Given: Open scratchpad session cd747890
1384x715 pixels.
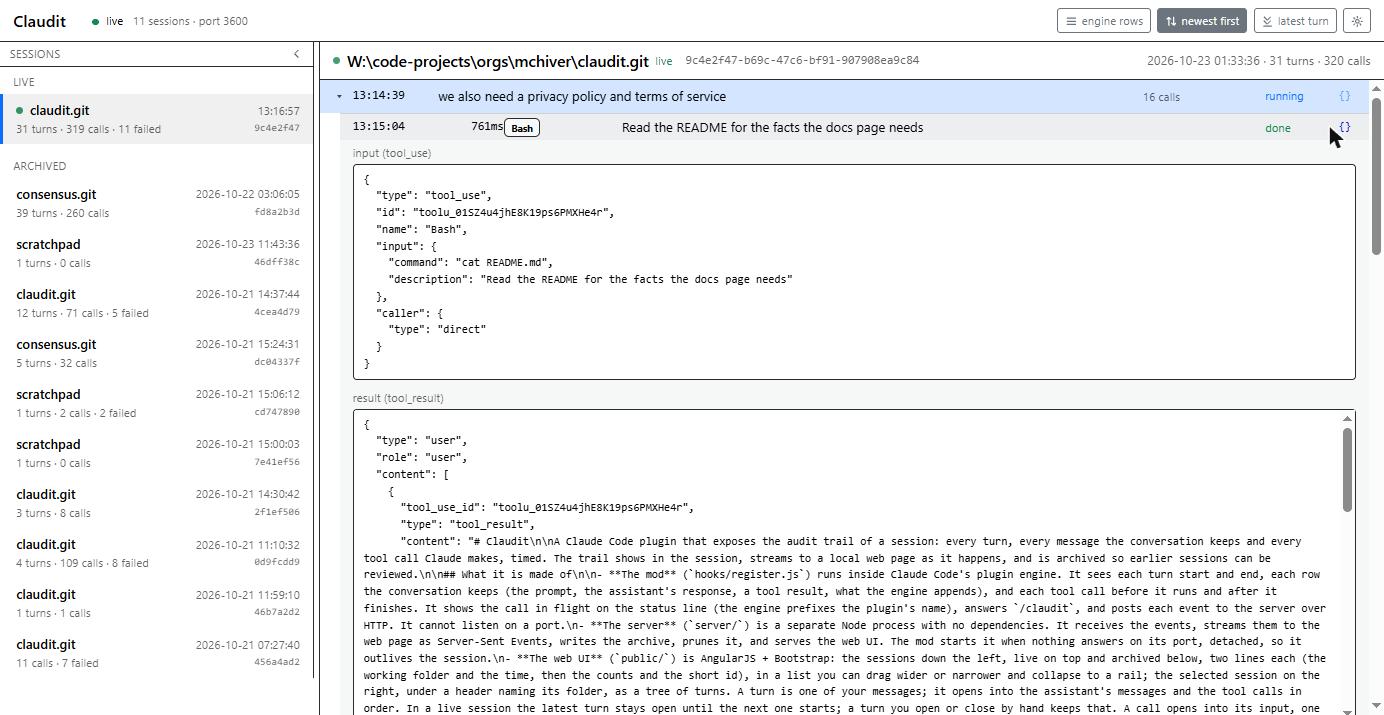Looking at the screenshot, I should coord(157,403).
